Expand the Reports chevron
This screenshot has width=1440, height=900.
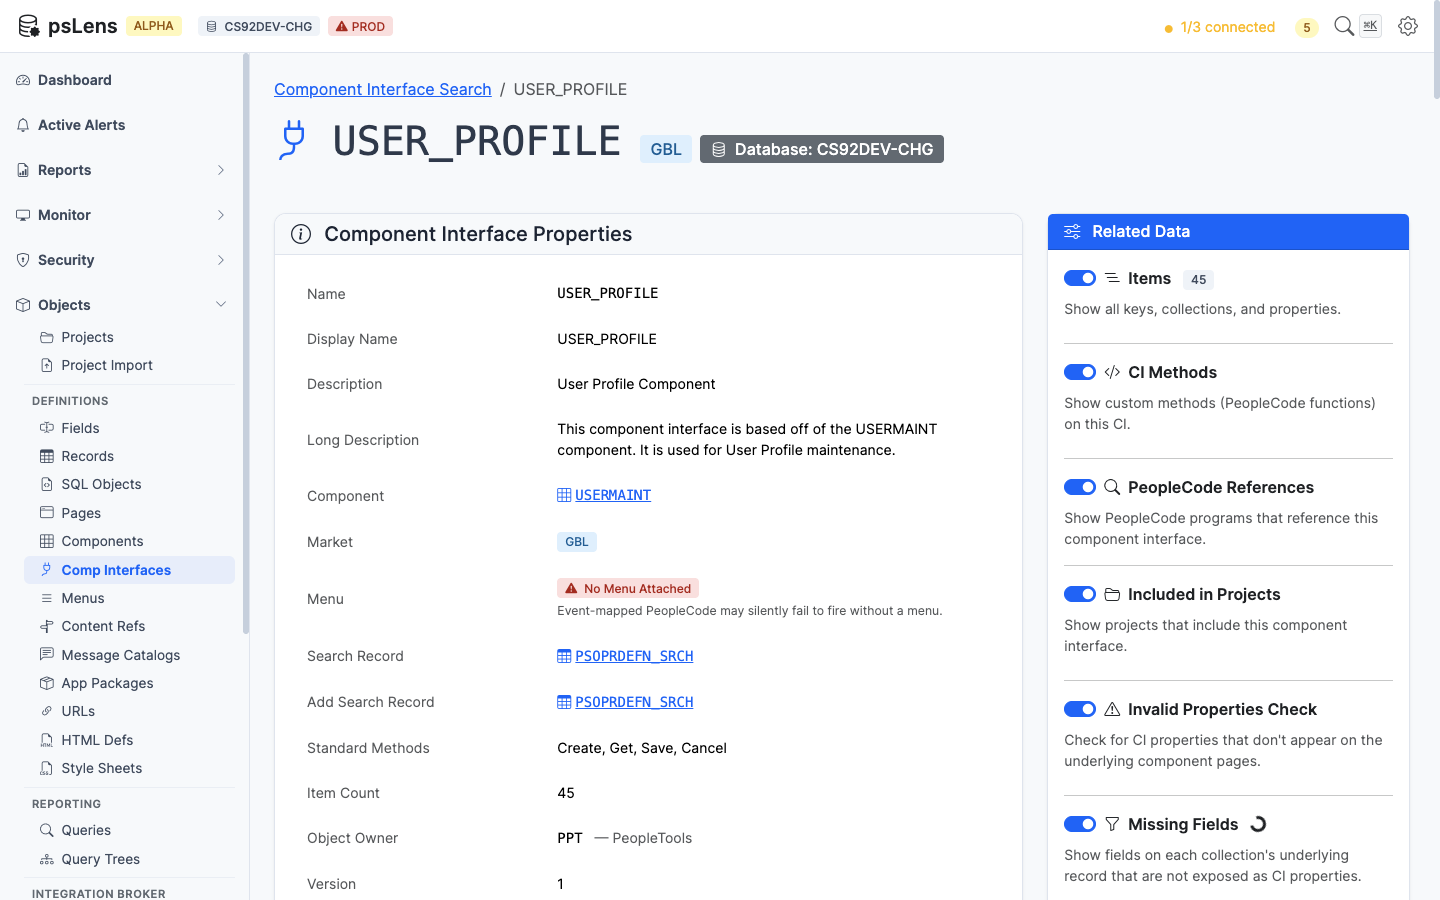tap(221, 170)
